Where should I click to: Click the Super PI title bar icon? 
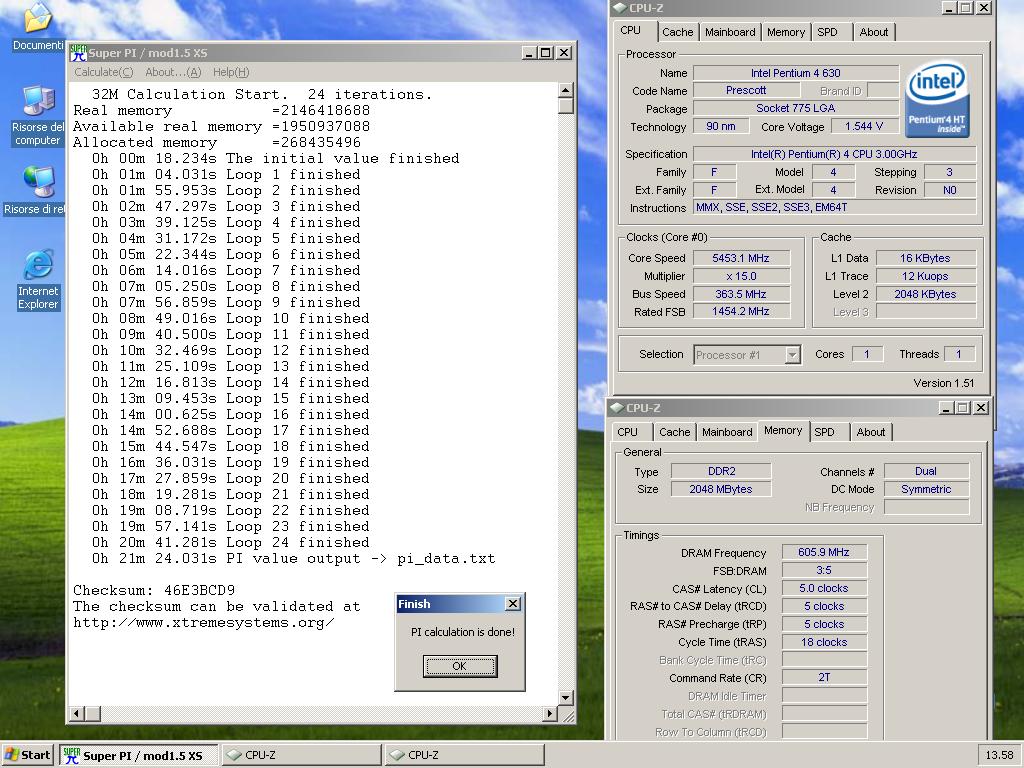coord(78,53)
